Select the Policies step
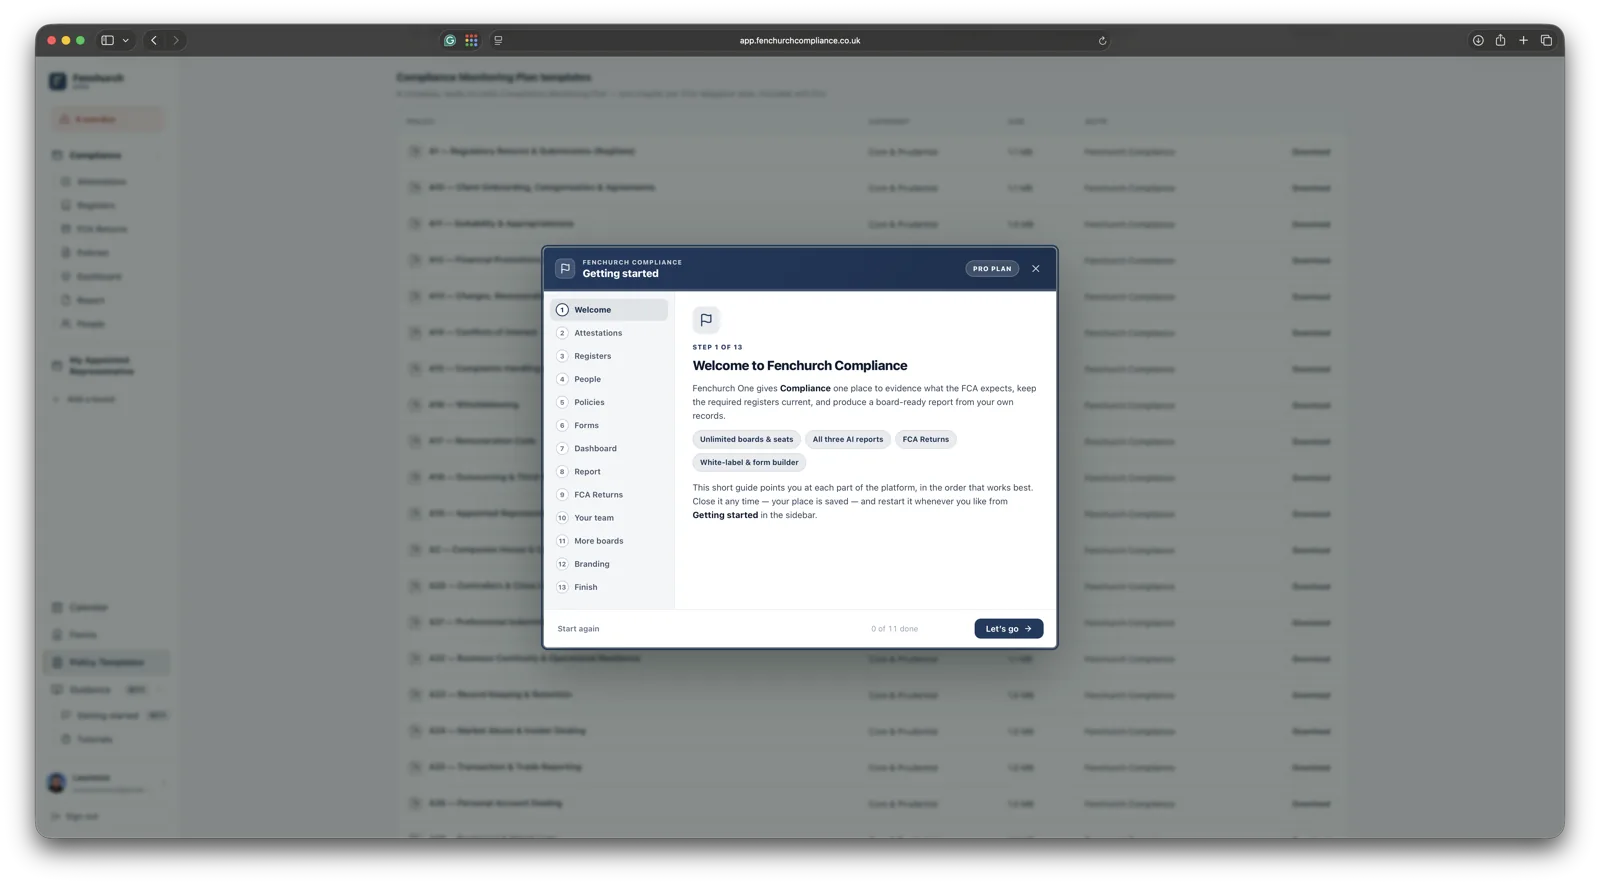 point(609,402)
